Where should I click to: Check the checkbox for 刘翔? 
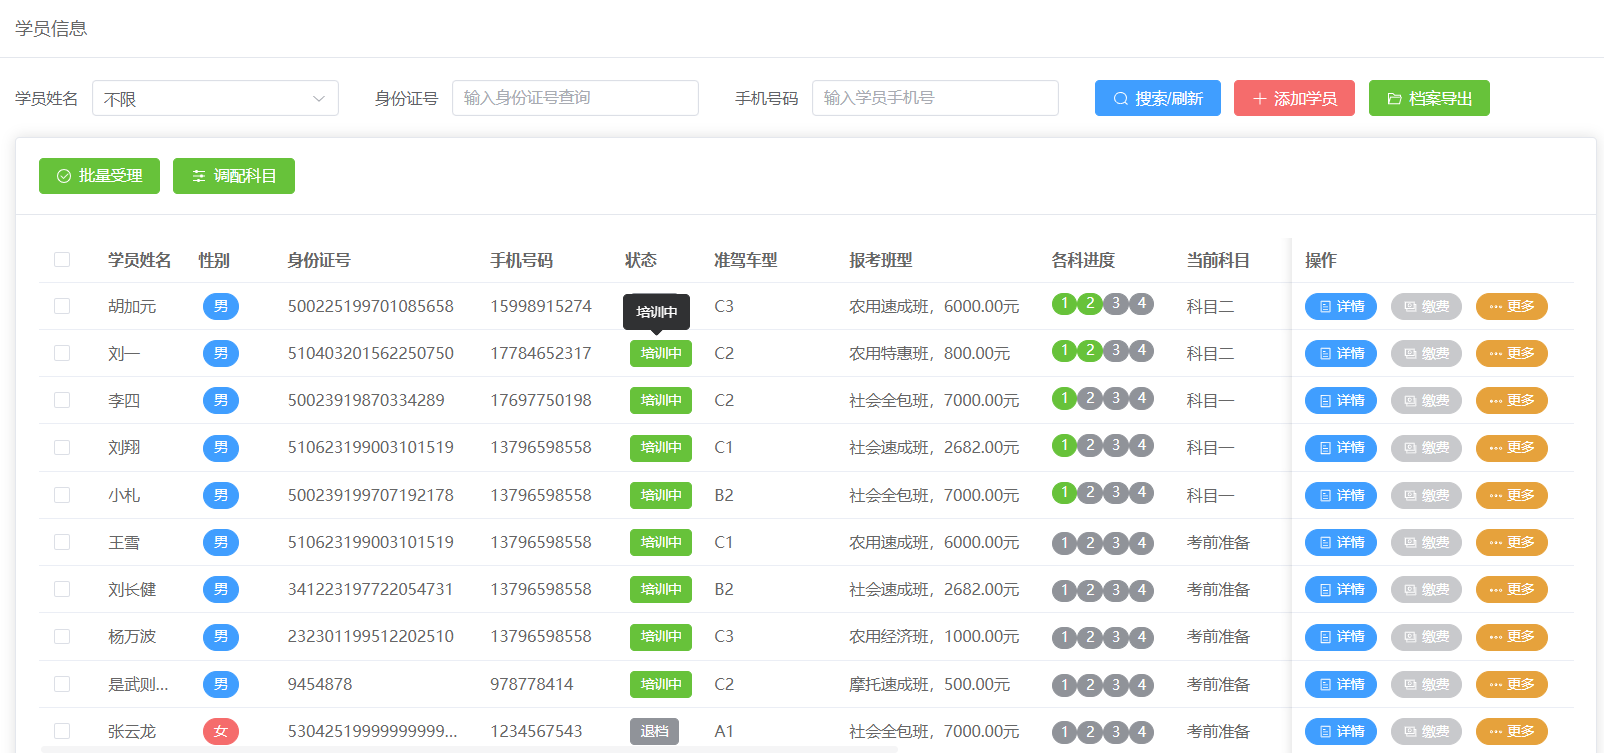[x=62, y=447]
